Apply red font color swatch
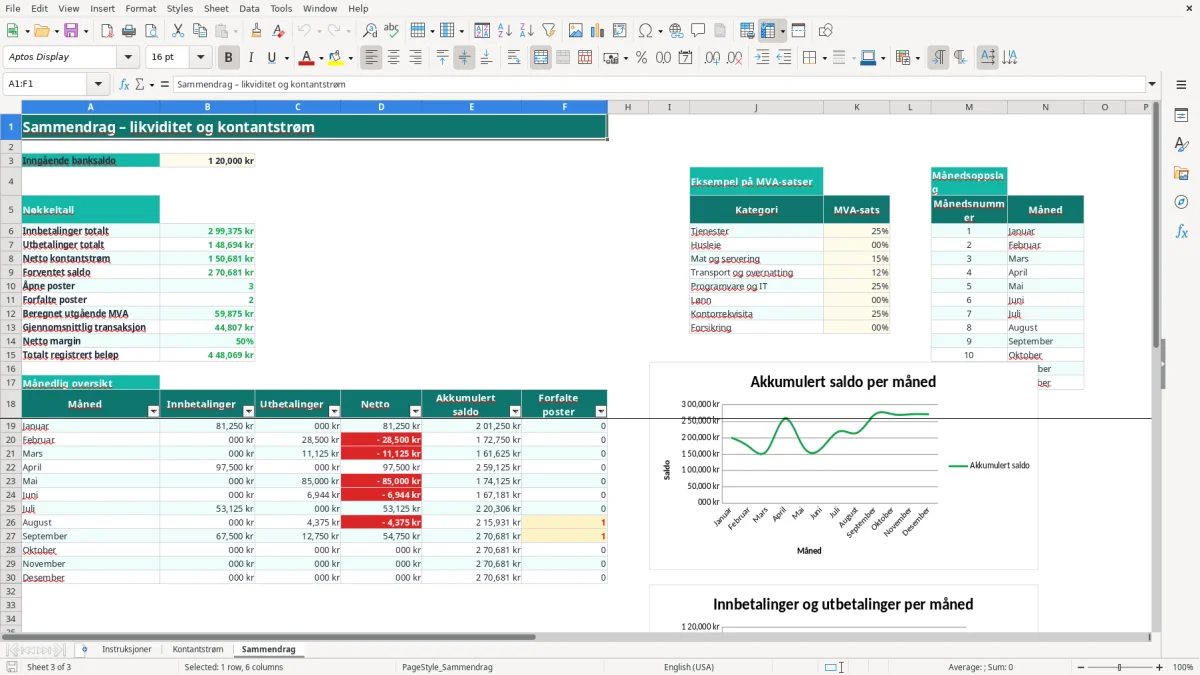 (x=307, y=58)
